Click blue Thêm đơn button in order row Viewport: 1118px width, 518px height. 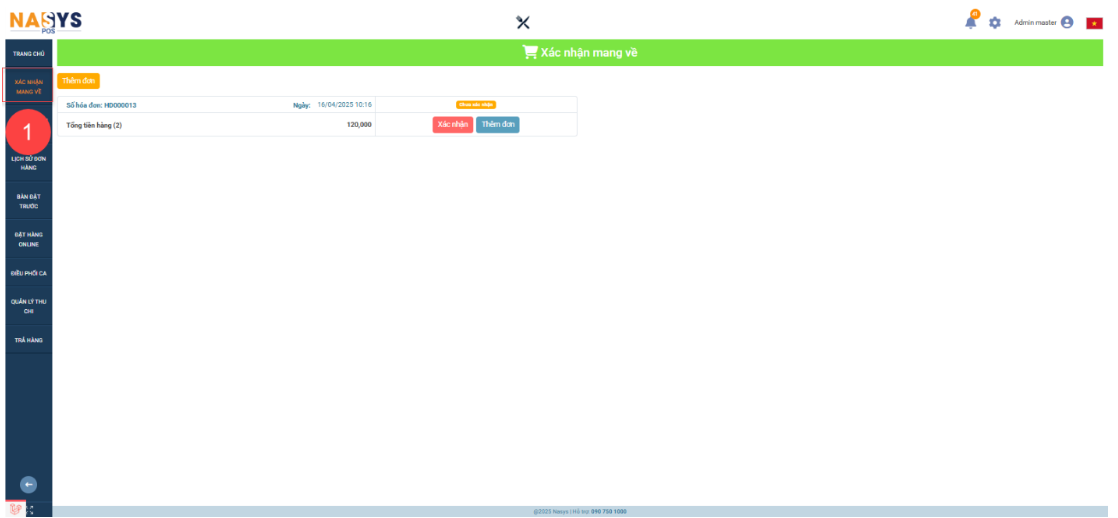point(497,125)
